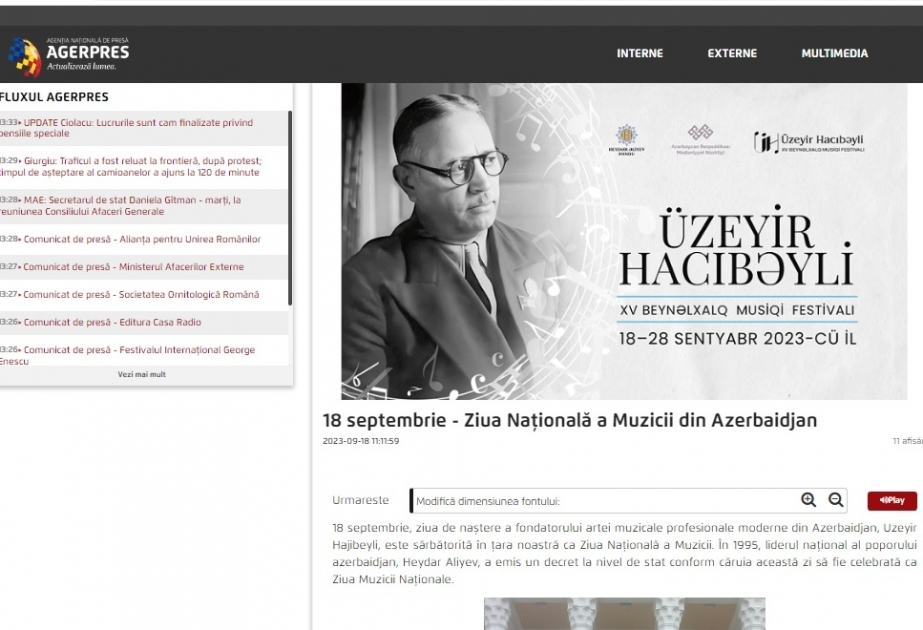Image resolution: width=923 pixels, height=630 pixels.
Task: Click the 11 afișări view count
Action: (x=908, y=441)
